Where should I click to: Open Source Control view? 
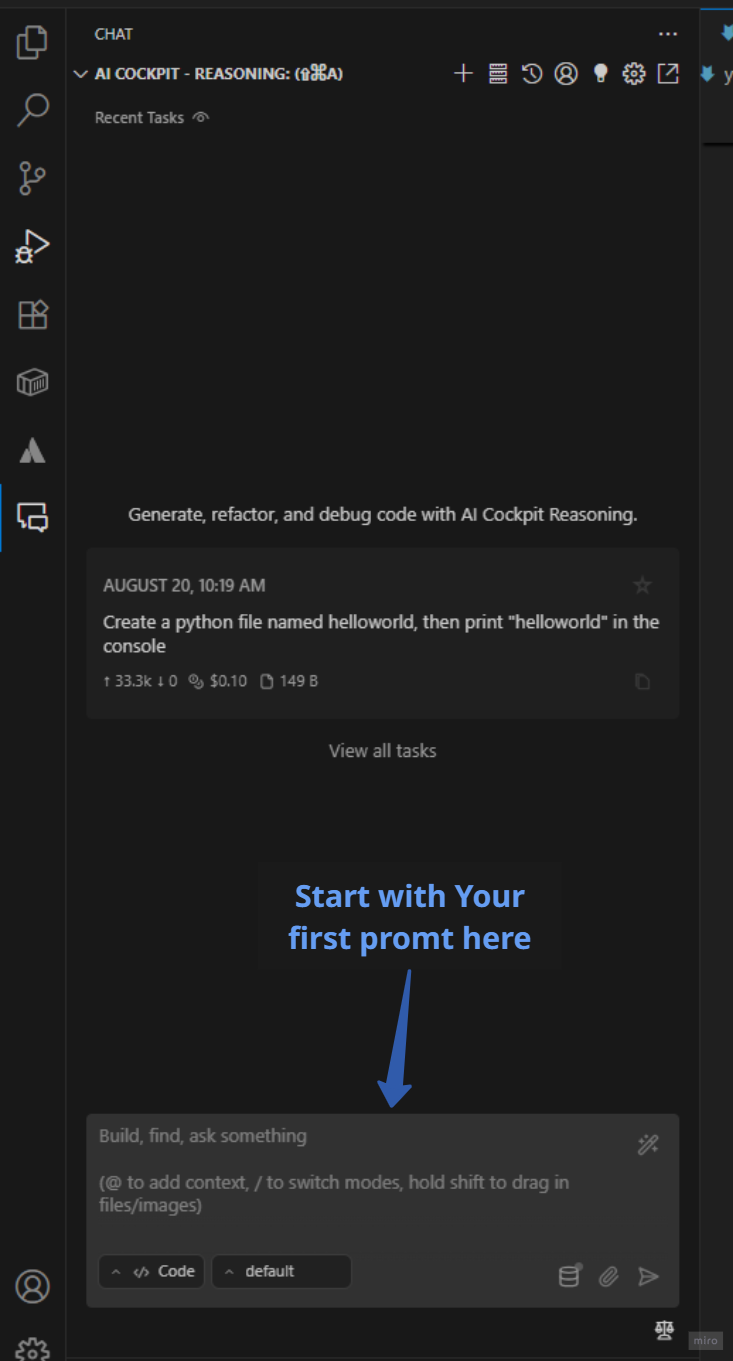coord(32,179)
